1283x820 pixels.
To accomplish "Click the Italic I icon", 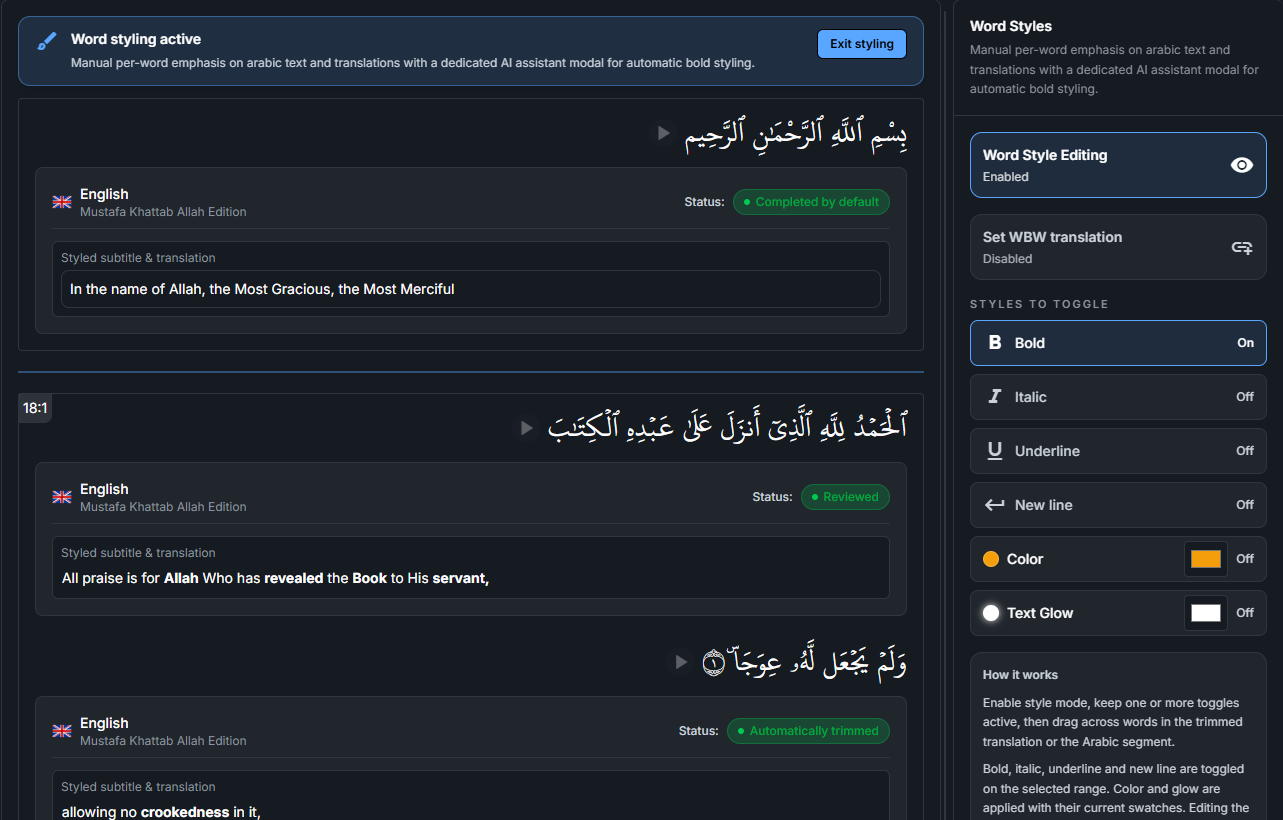I will [995, 397].
